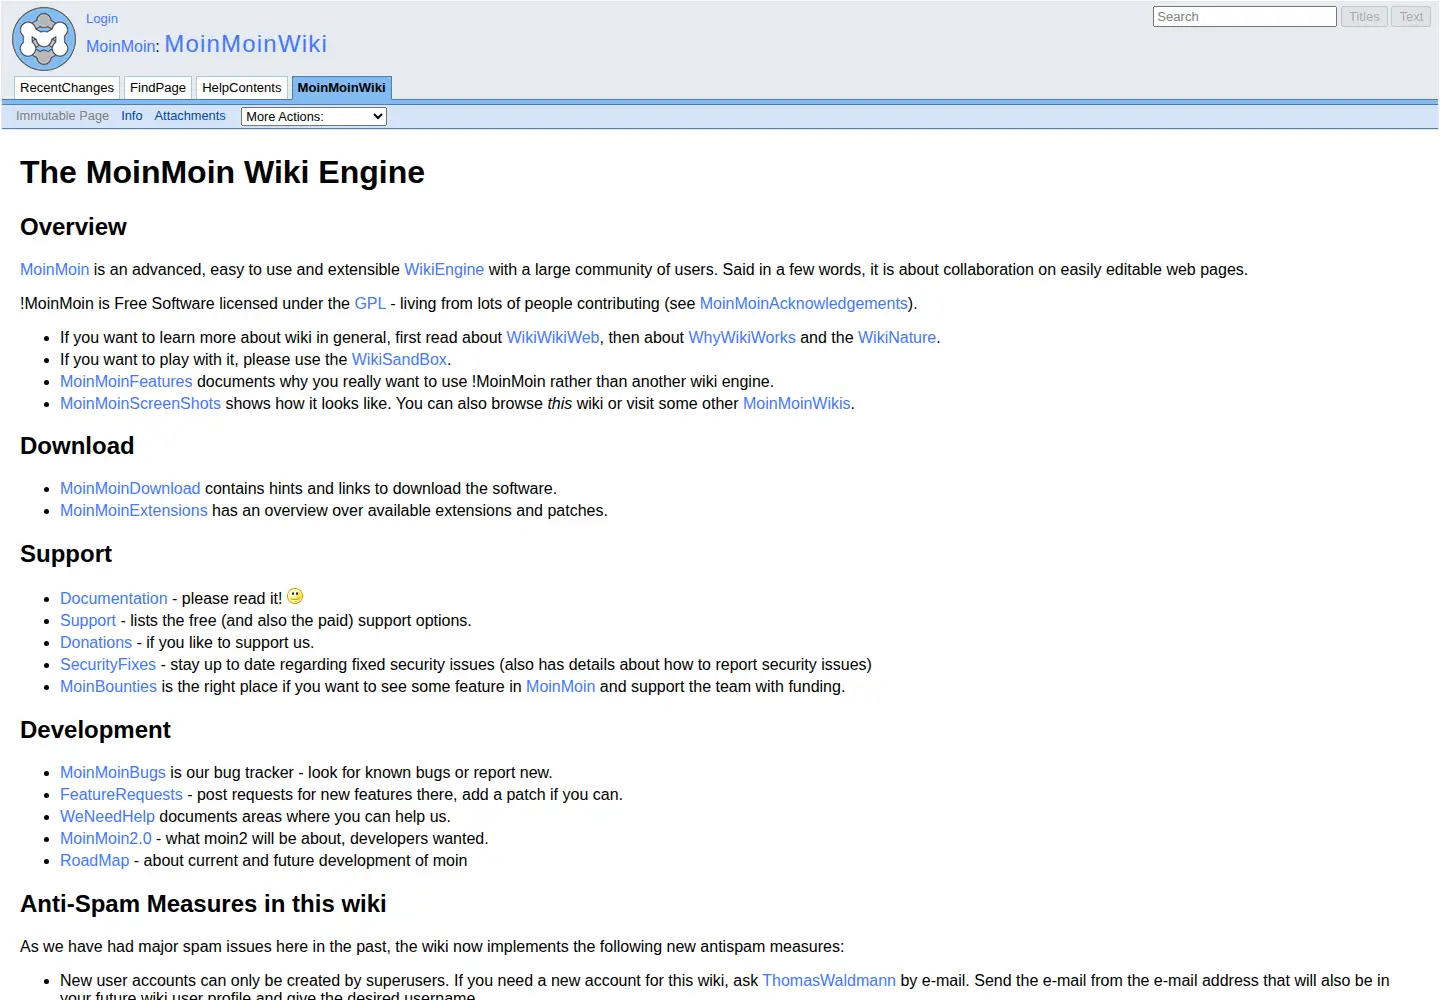Viewport: 1440px width, 1000px height.
Task: Open the MoinMoin2.0 link
Action: [x=106, y=838]
